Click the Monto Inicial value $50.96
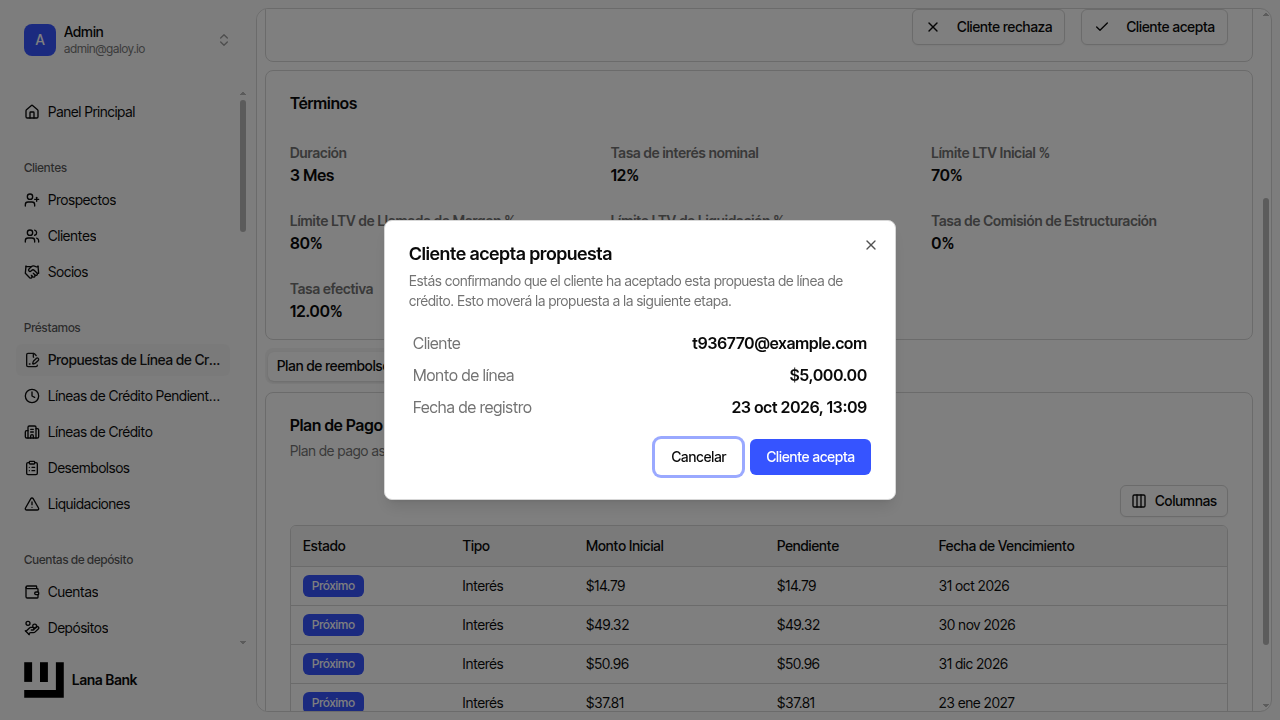The image size is (1280, 720). click(x=606, y=664)
